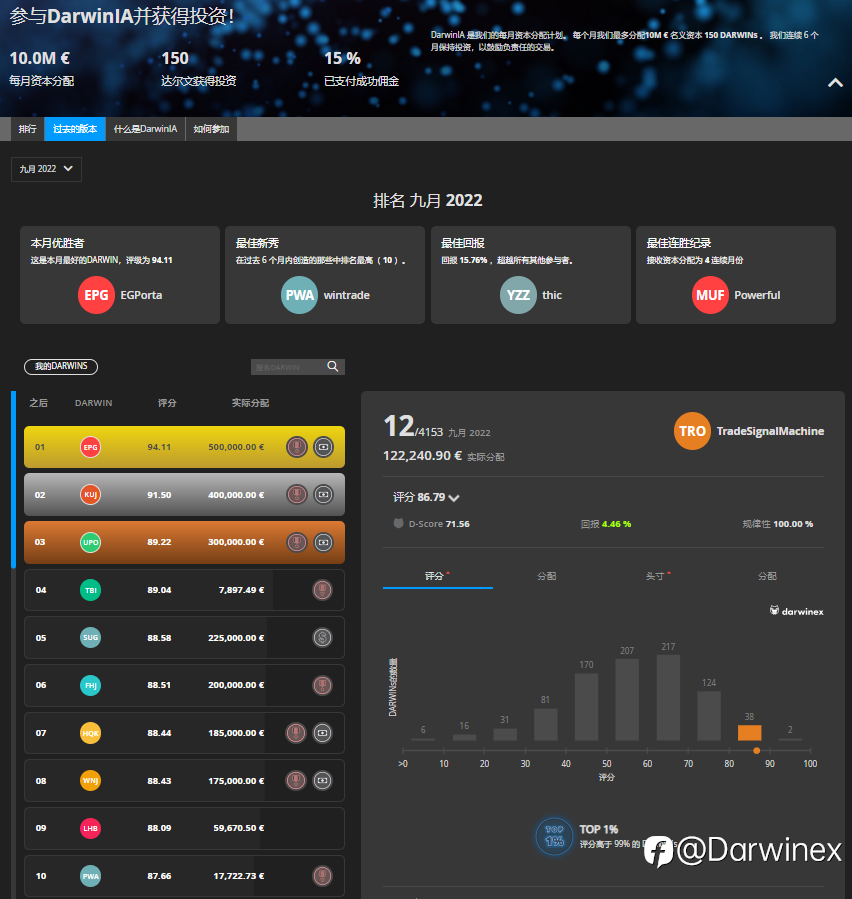Click the TOP 1% badge icon

554,836
